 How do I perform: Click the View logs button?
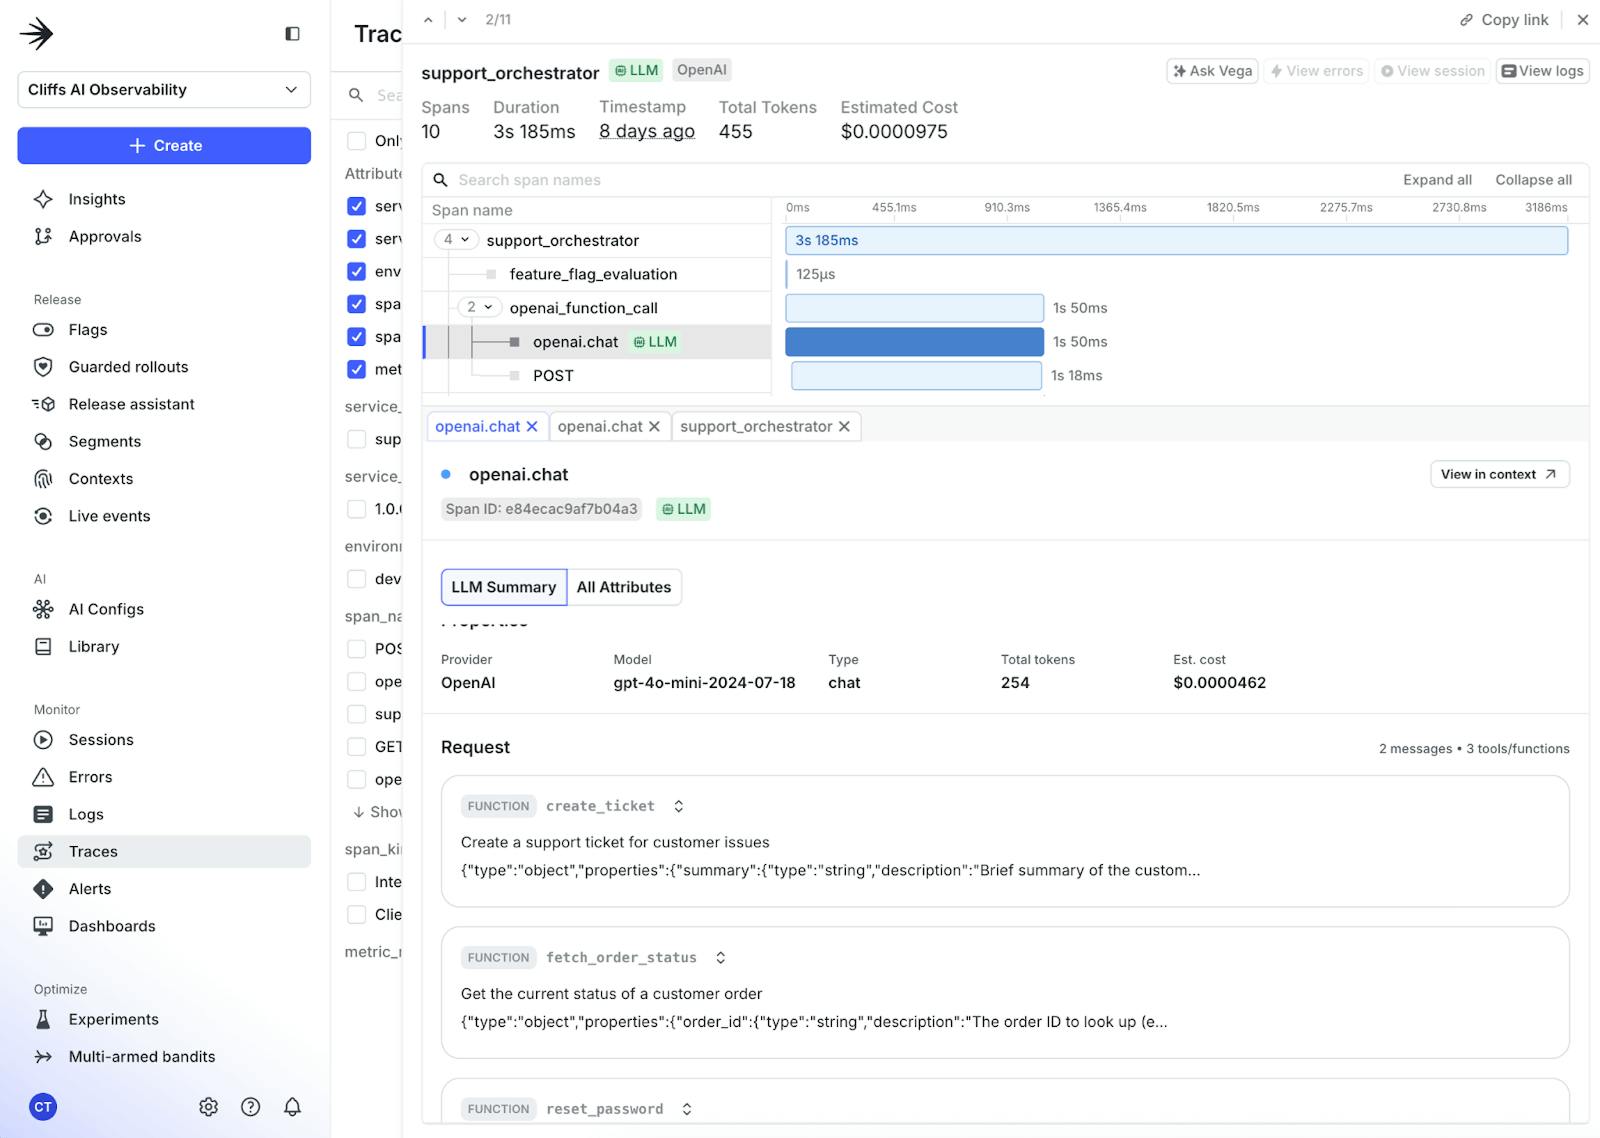pyautogui.click(x=1542, y=71)
